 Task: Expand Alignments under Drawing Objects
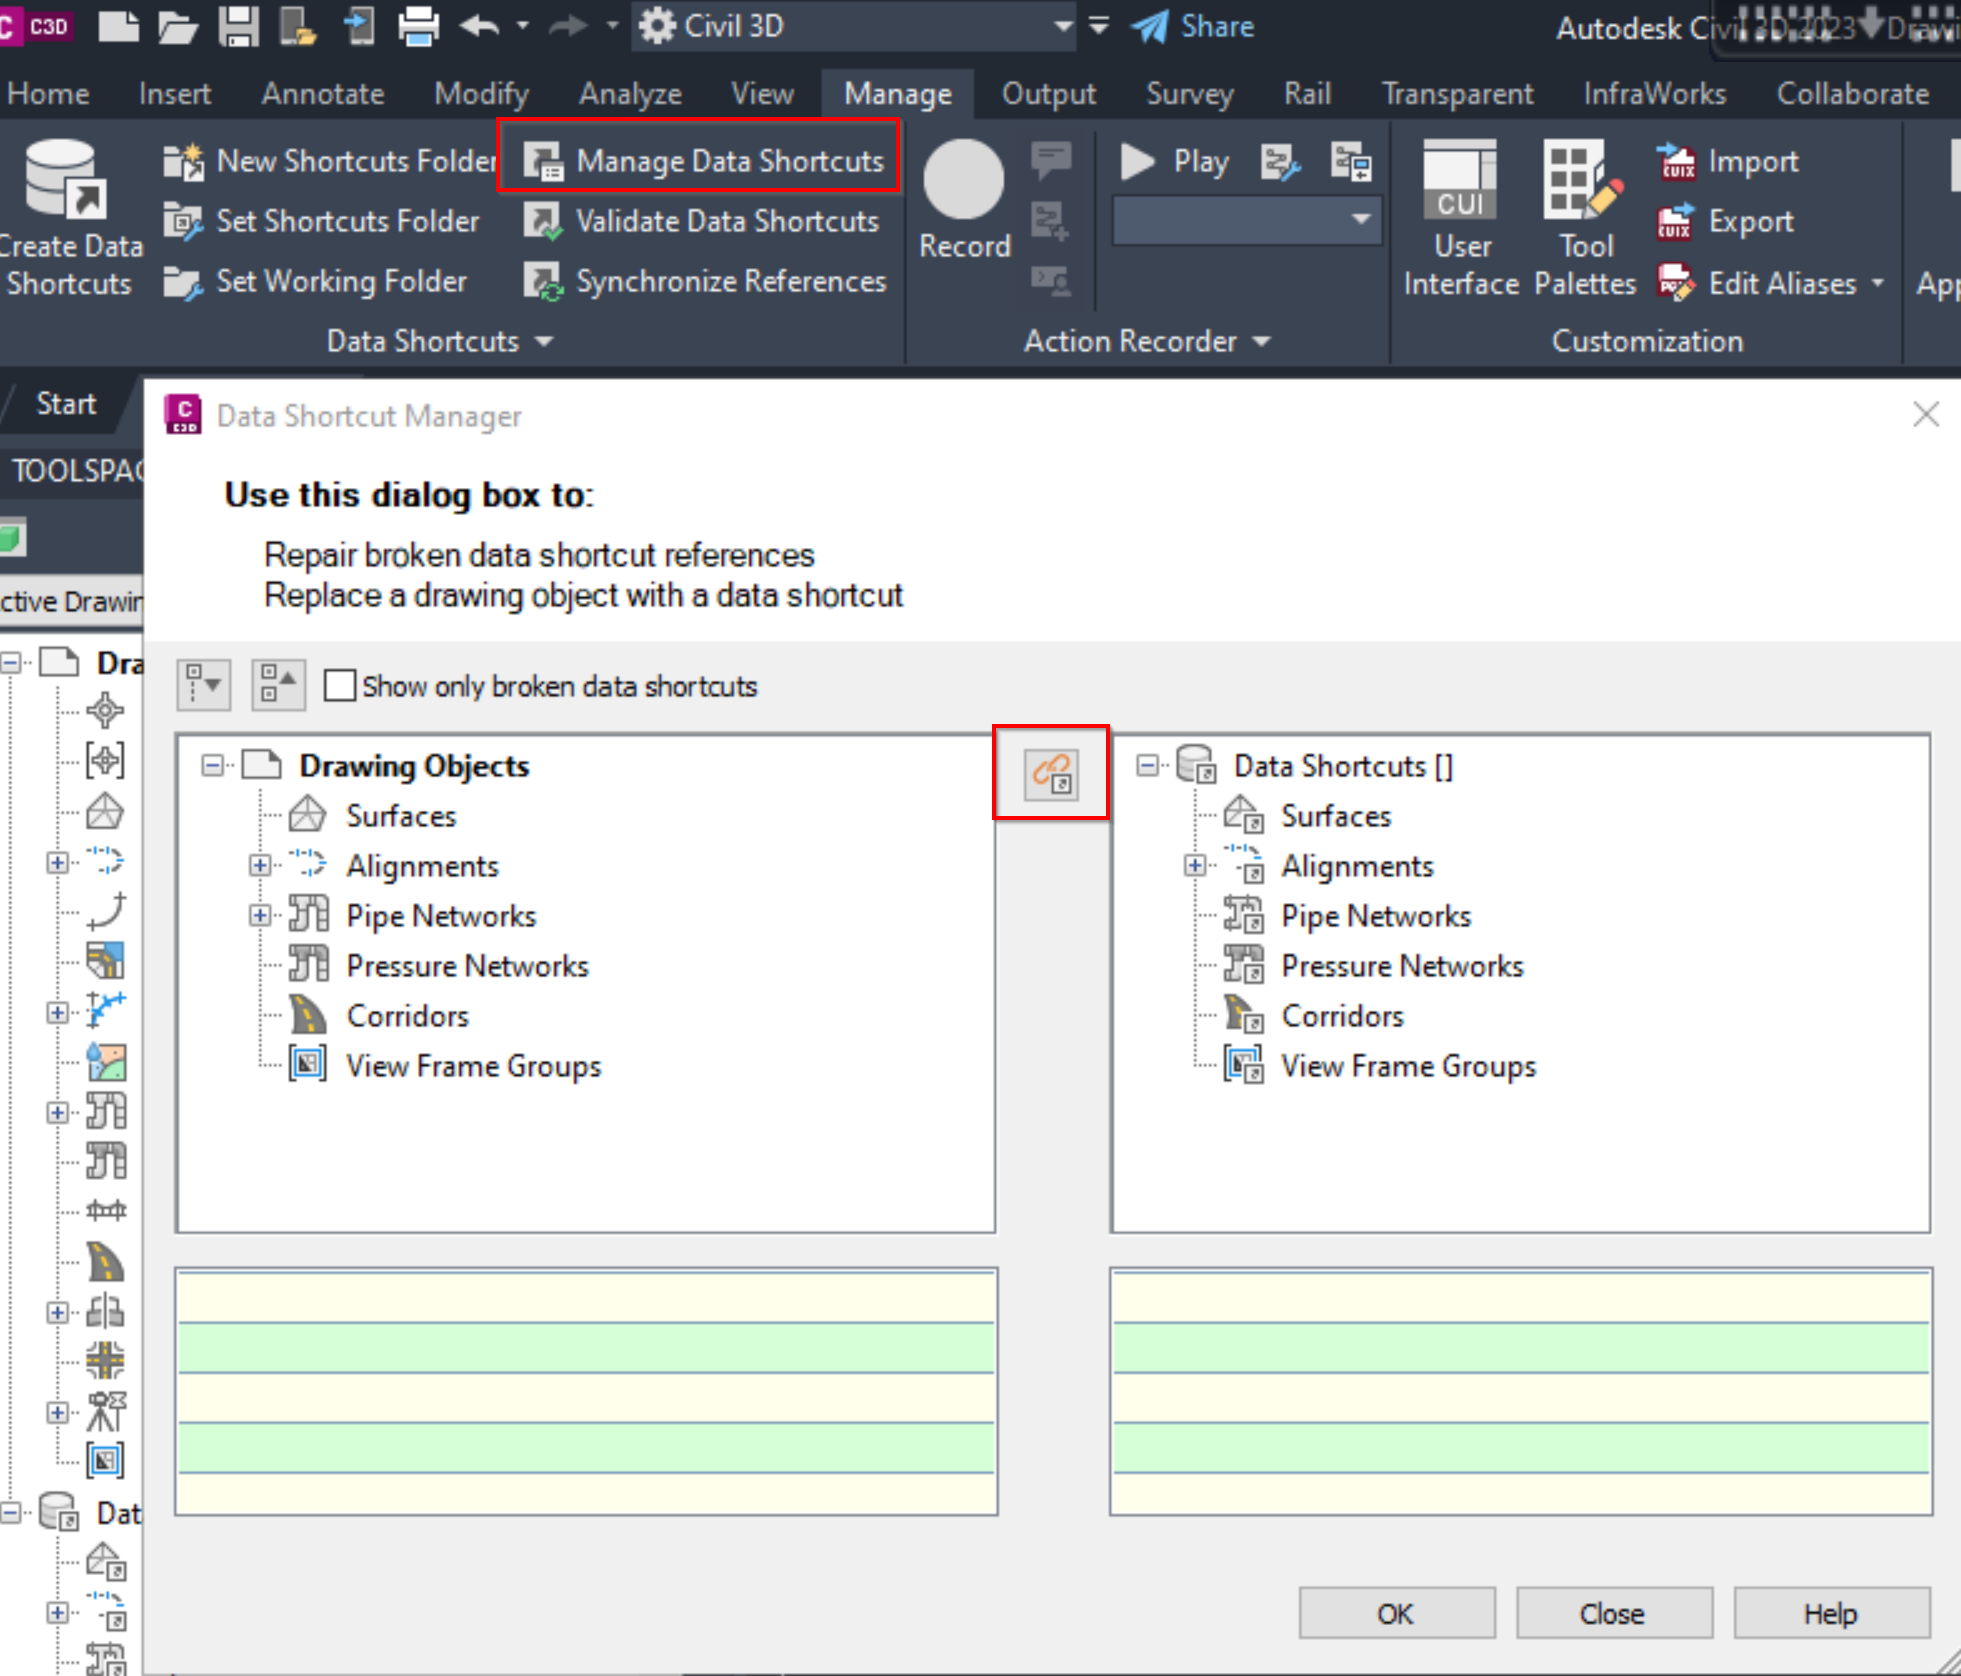click(x=260, y=866)
